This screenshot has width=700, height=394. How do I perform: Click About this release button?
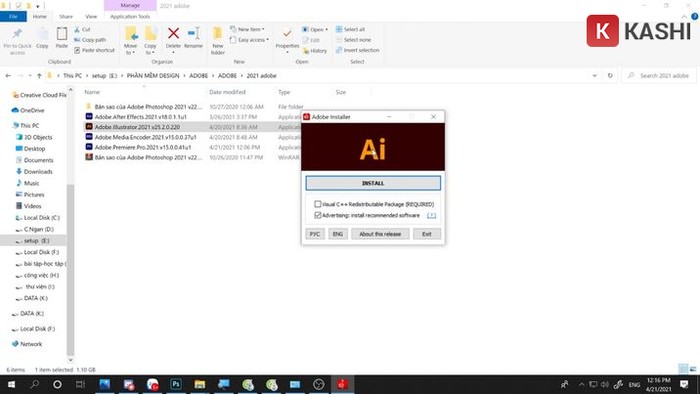pos(380,234)
